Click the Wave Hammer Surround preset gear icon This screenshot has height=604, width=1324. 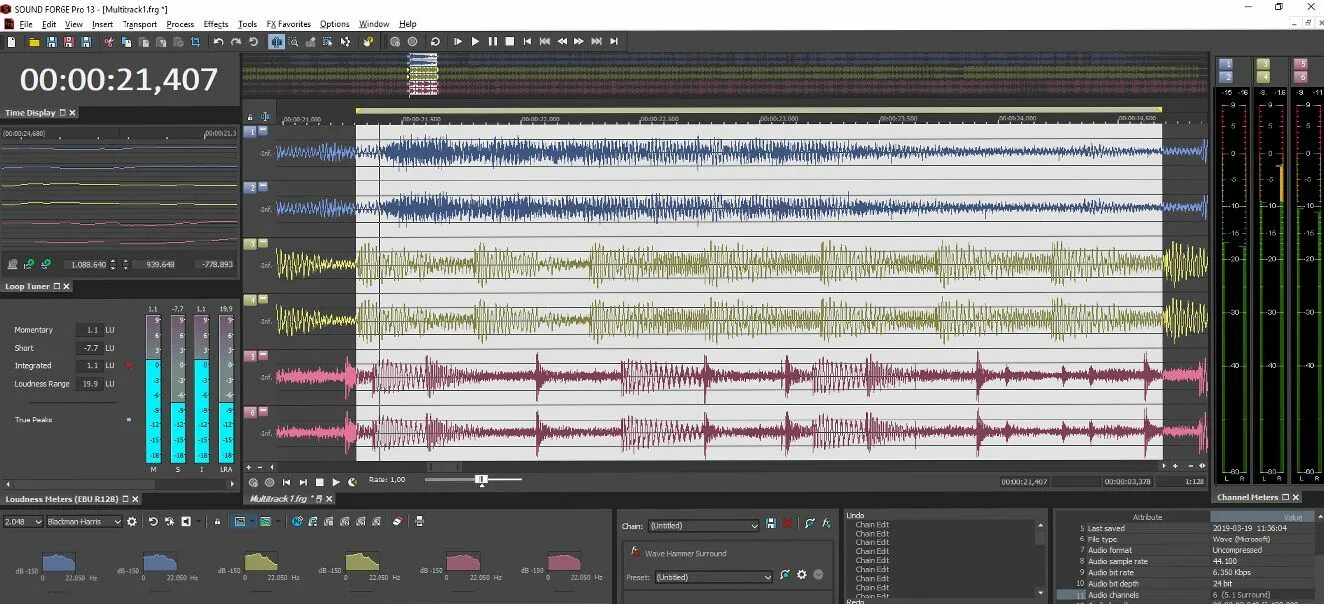click(800, 574)
